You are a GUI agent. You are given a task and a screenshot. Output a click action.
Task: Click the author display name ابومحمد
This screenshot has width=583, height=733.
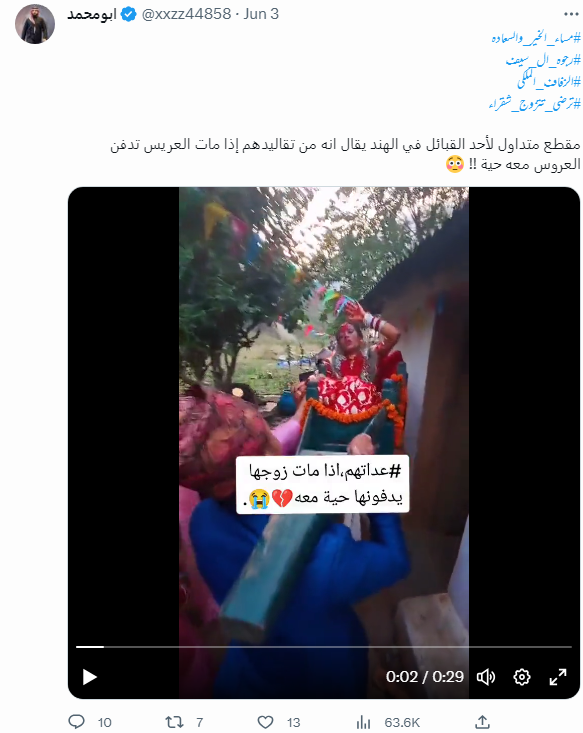point(91,14)
